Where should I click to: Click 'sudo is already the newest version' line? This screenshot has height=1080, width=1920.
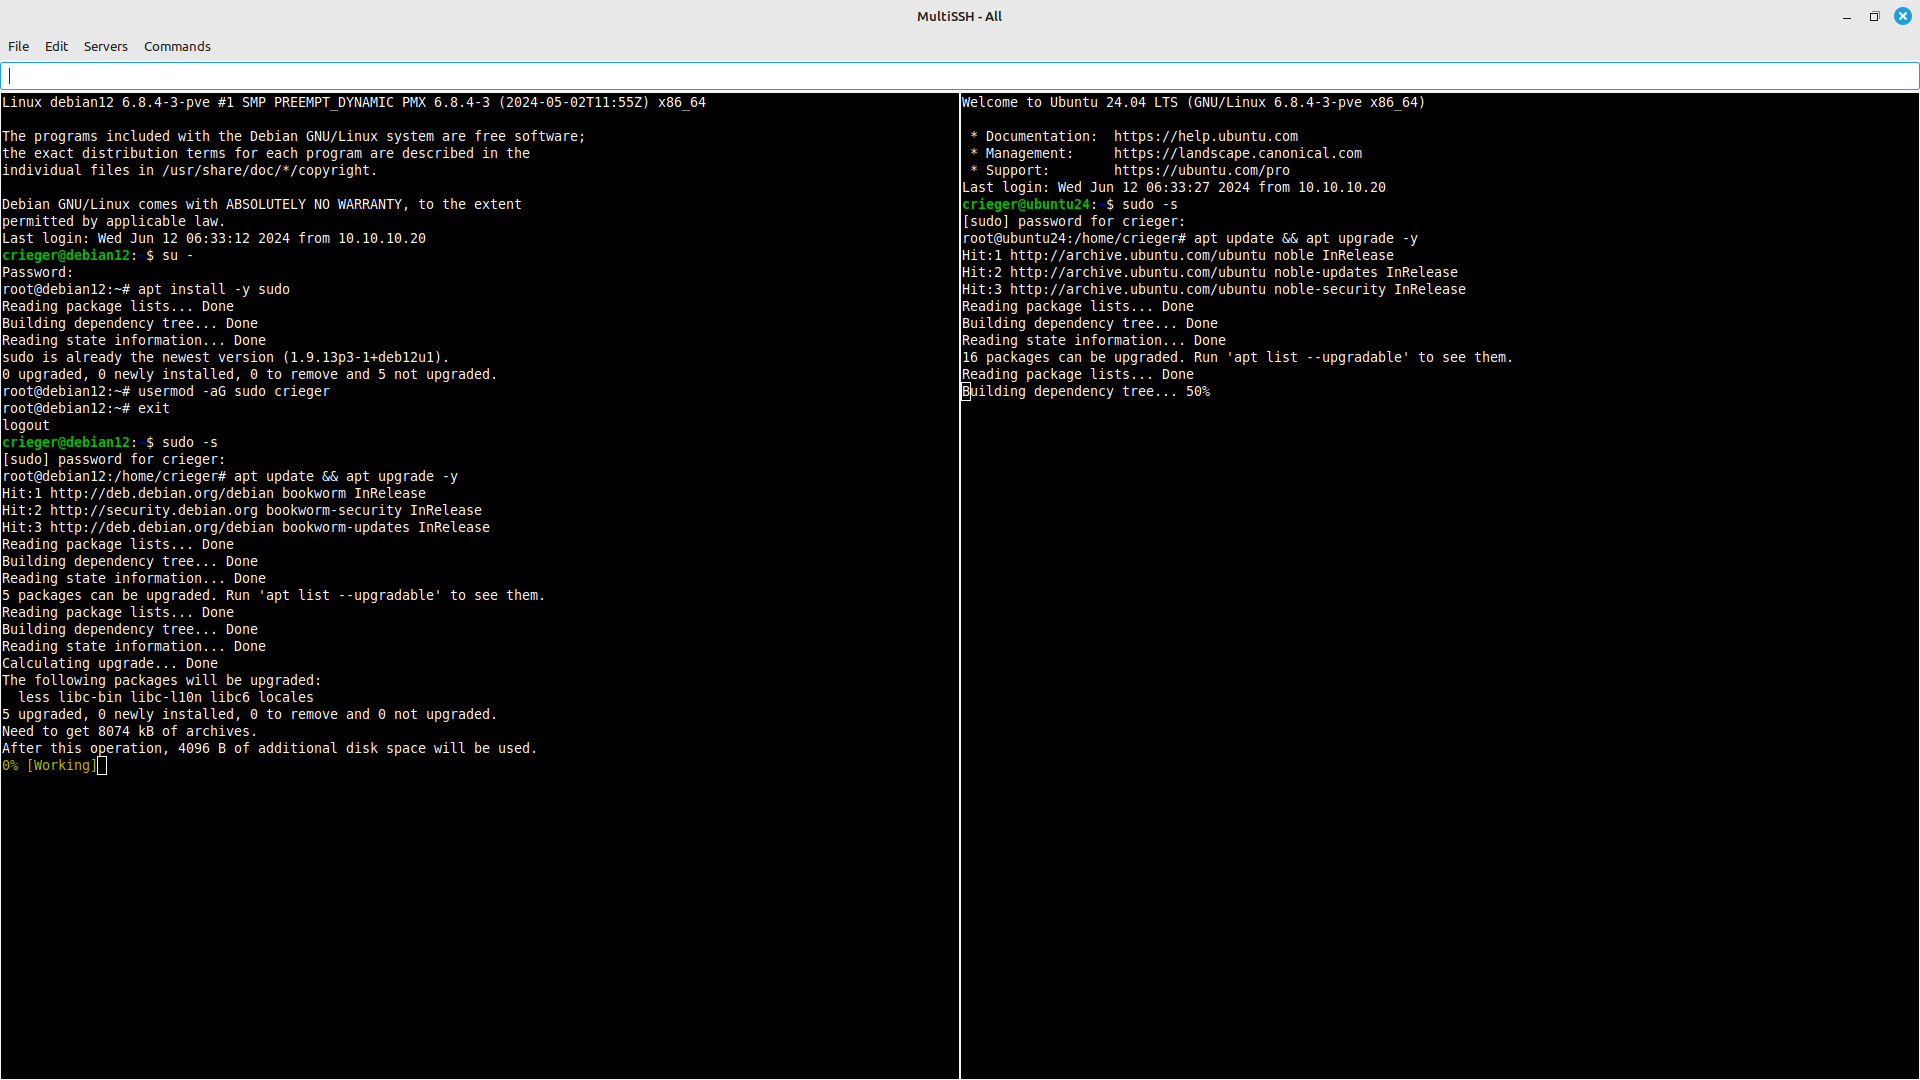(x=226, y=357)
